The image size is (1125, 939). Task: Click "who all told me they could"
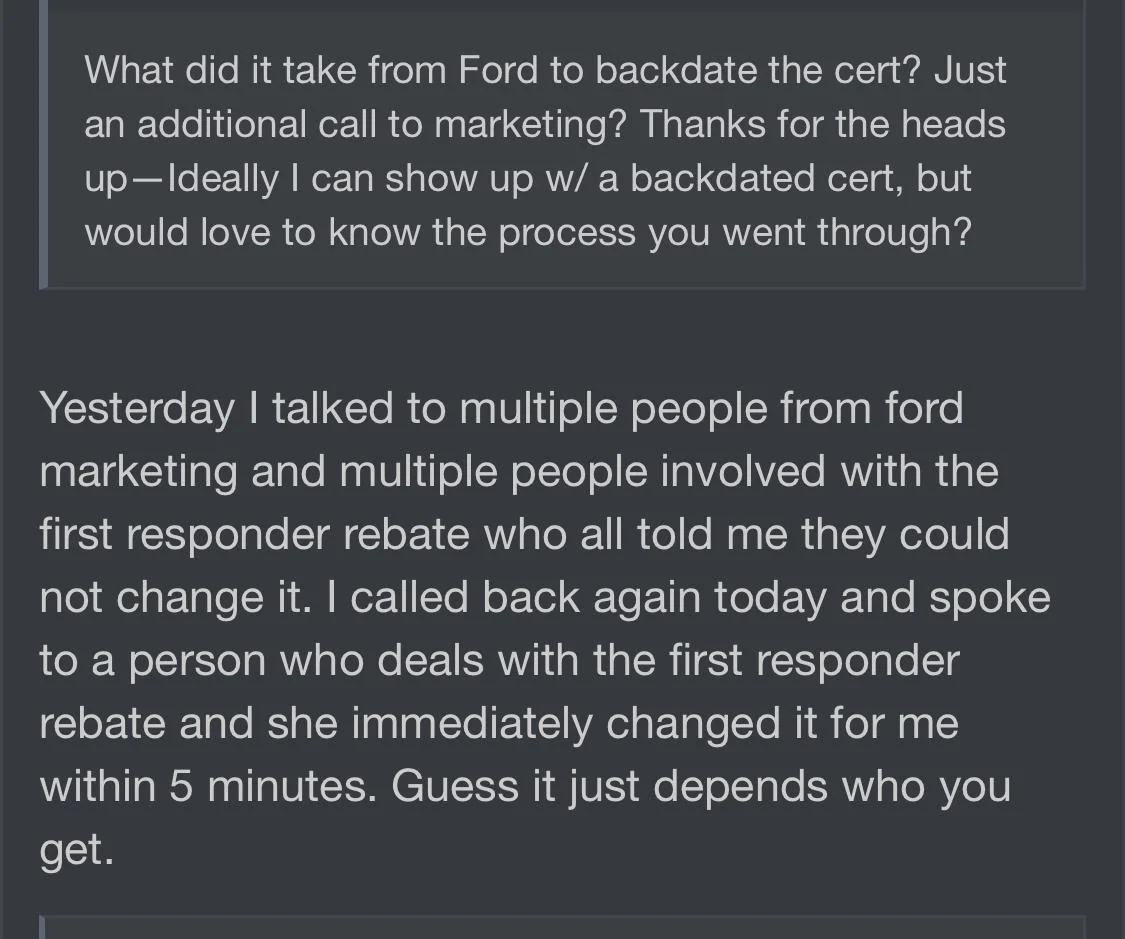click(x=746, y=535)
